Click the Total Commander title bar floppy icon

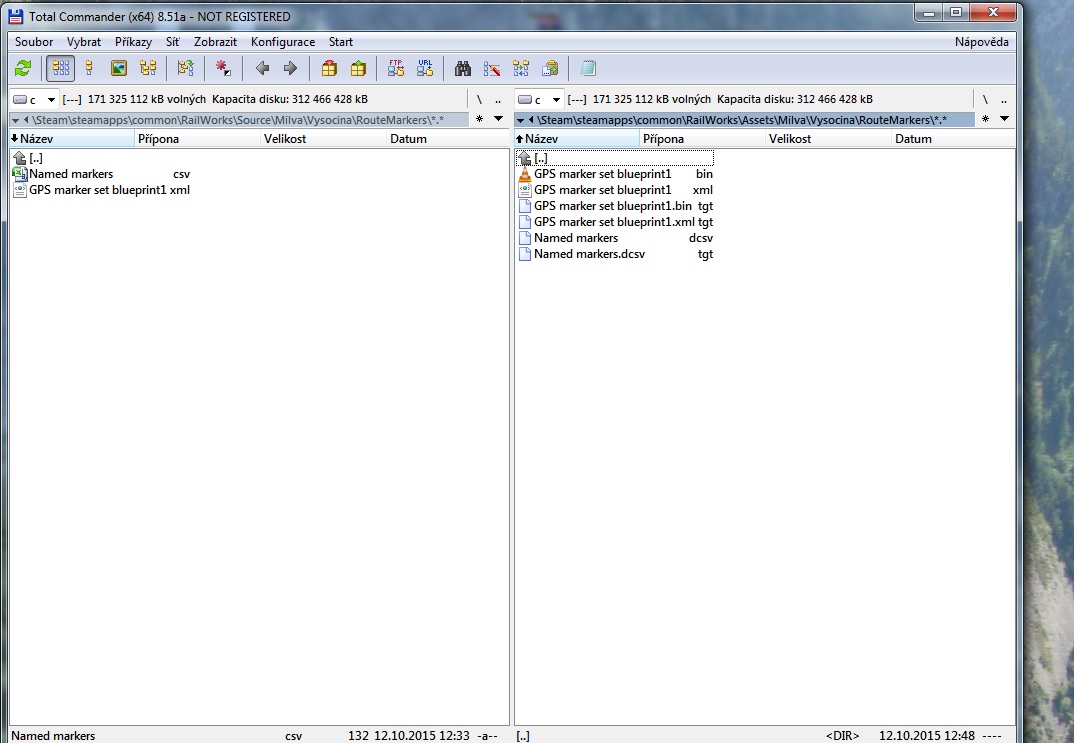click(x=16, y=16)
